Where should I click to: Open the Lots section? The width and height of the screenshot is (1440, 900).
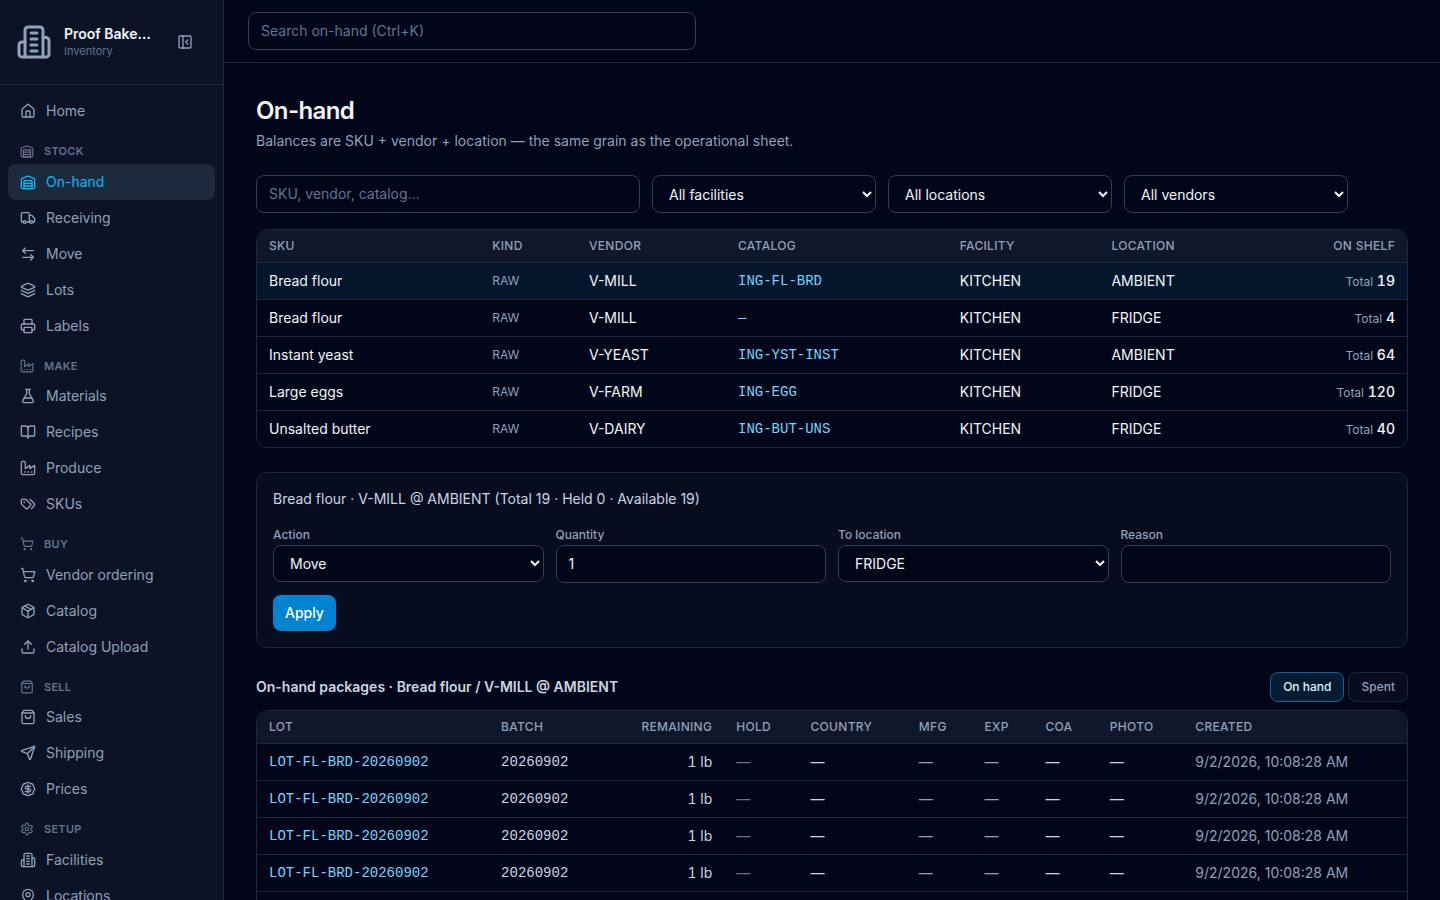pos(111,290)
